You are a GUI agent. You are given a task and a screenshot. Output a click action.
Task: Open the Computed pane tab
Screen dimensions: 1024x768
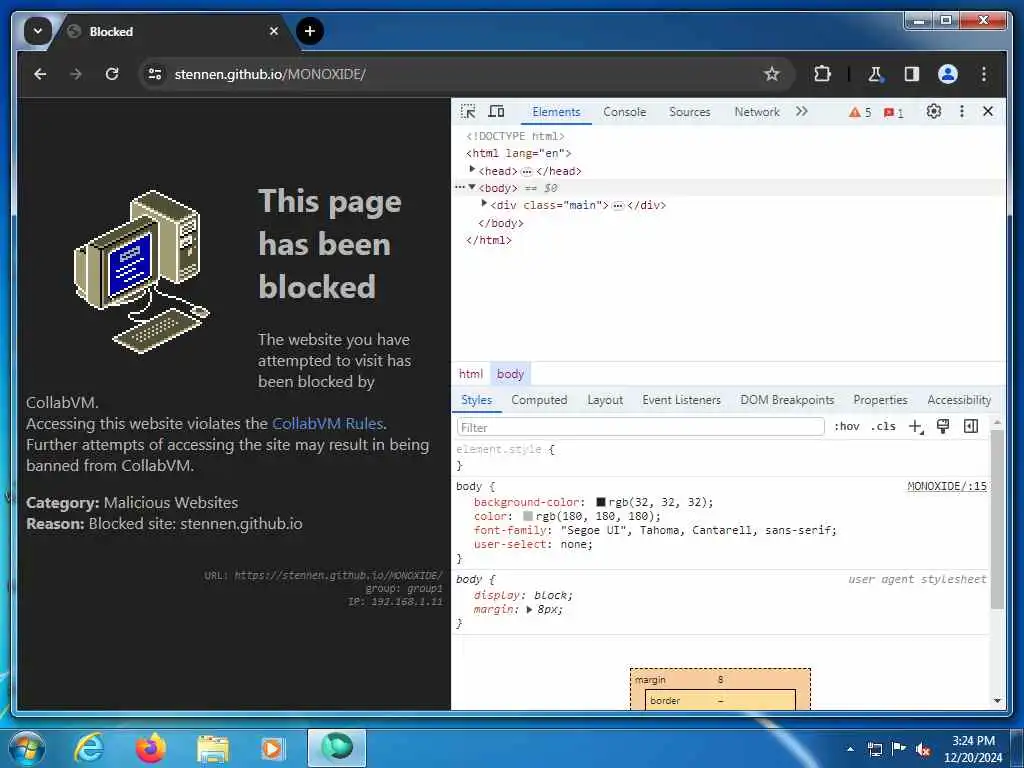pyautogui.click(x=539, y=400)
